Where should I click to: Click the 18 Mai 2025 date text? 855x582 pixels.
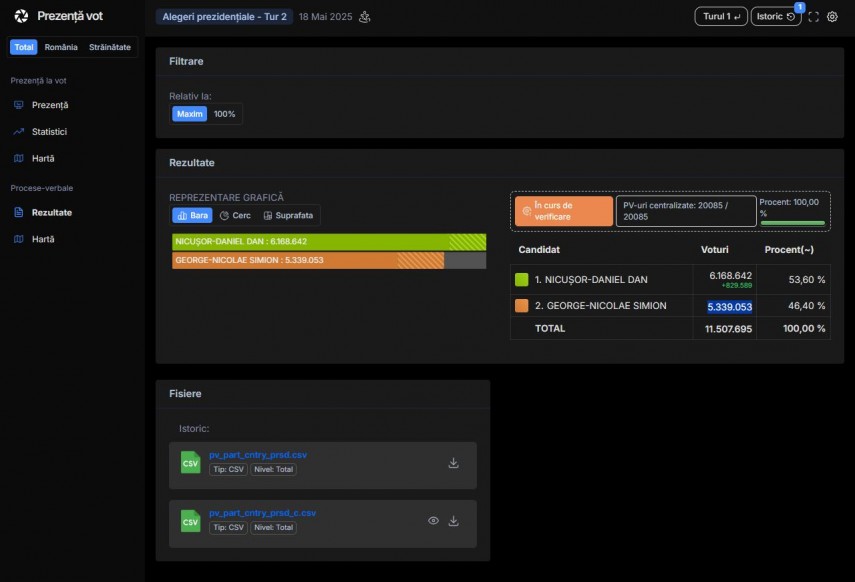click(326, 17)
